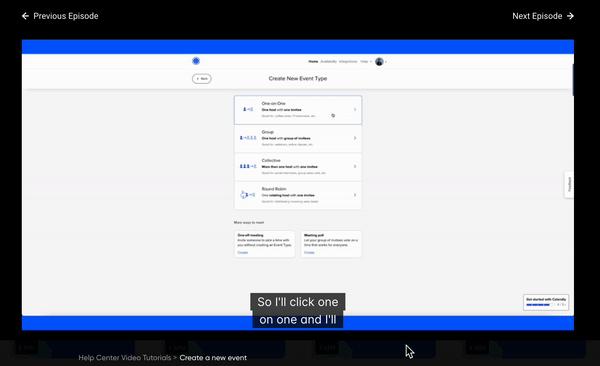
Task: Click the chevron on the Round Robin row
Action: click(355, 195)
